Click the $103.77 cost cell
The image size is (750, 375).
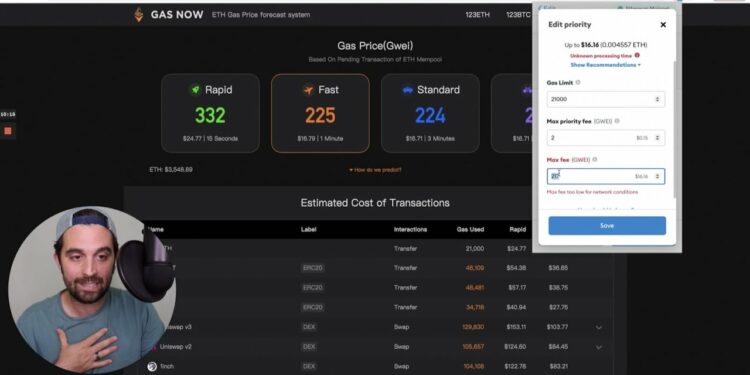pyautogui.click(x=557, y=327)
